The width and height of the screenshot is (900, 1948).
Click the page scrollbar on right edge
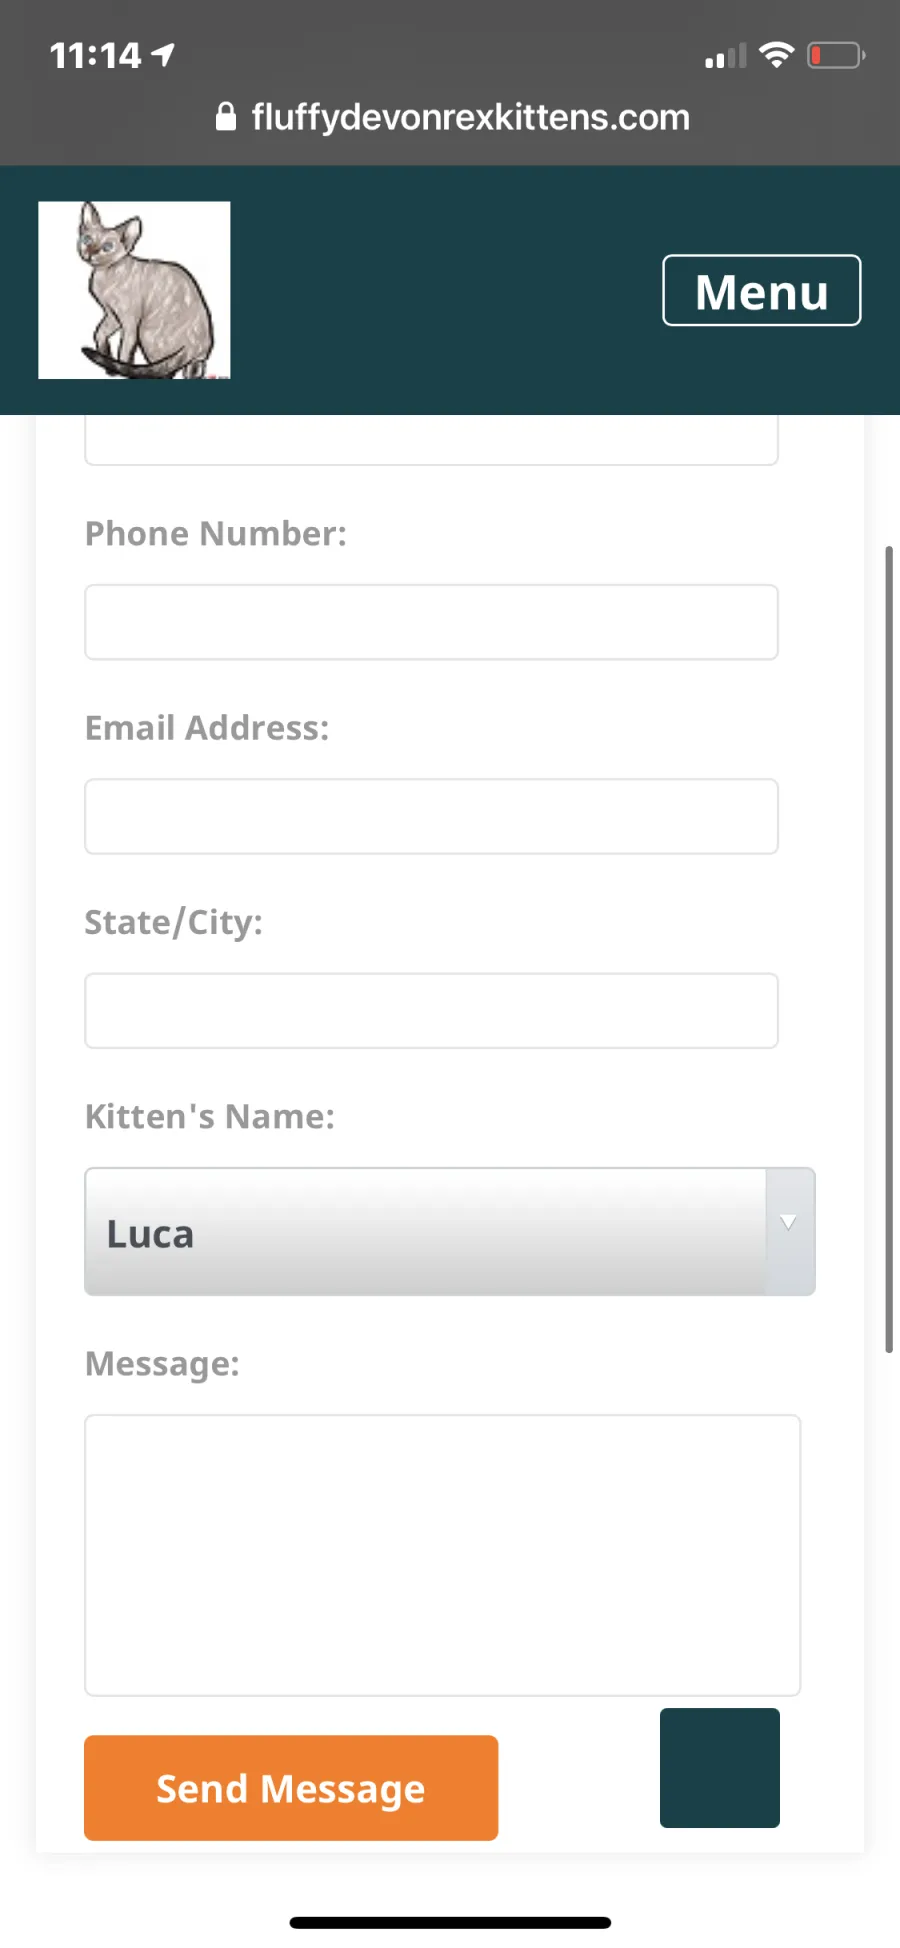point(888,949)
